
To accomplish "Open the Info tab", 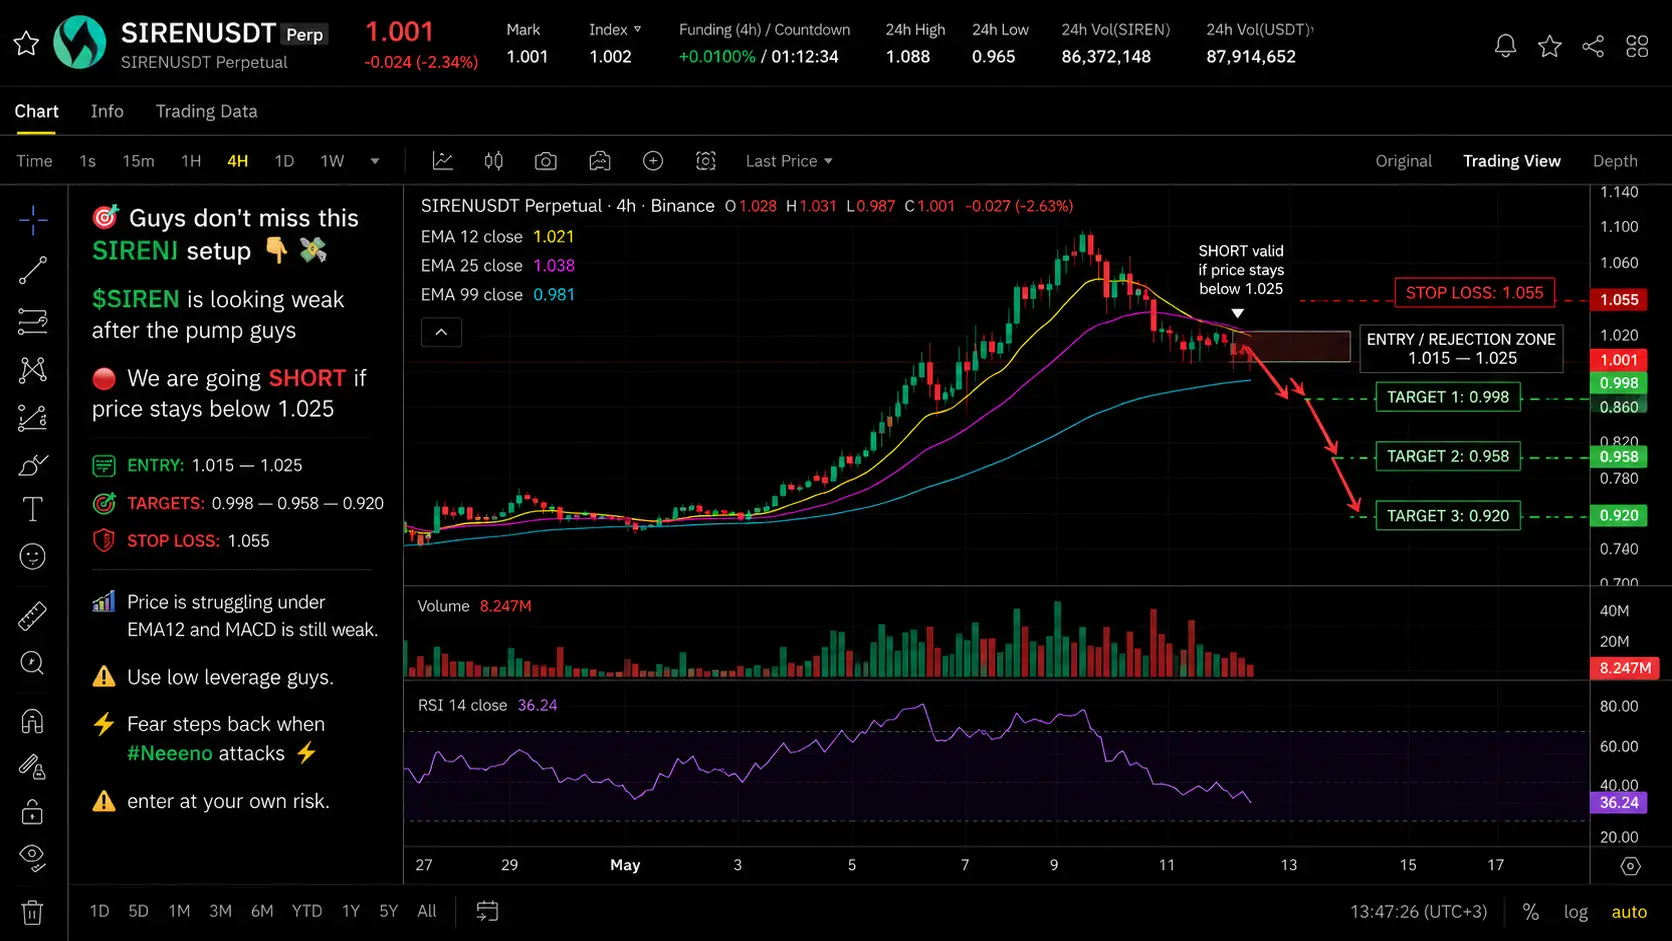I will pyautogui.click(x=107, y=111).
